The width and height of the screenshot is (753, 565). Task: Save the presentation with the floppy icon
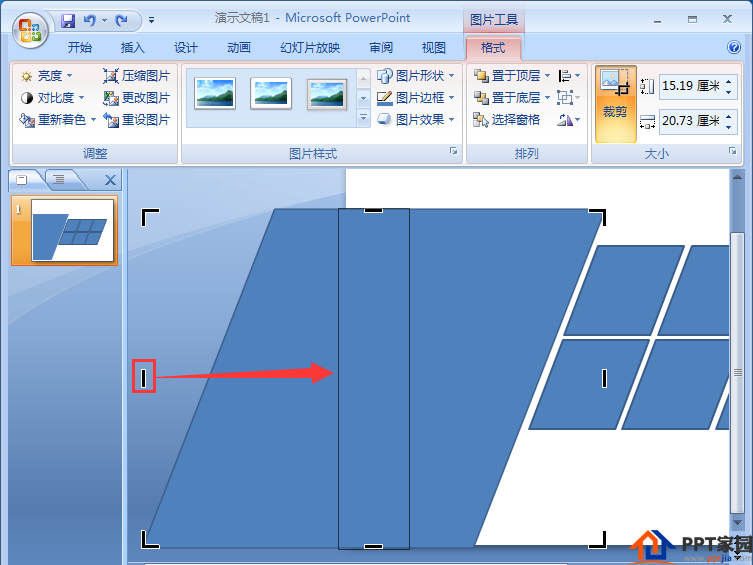coord(68,20)
